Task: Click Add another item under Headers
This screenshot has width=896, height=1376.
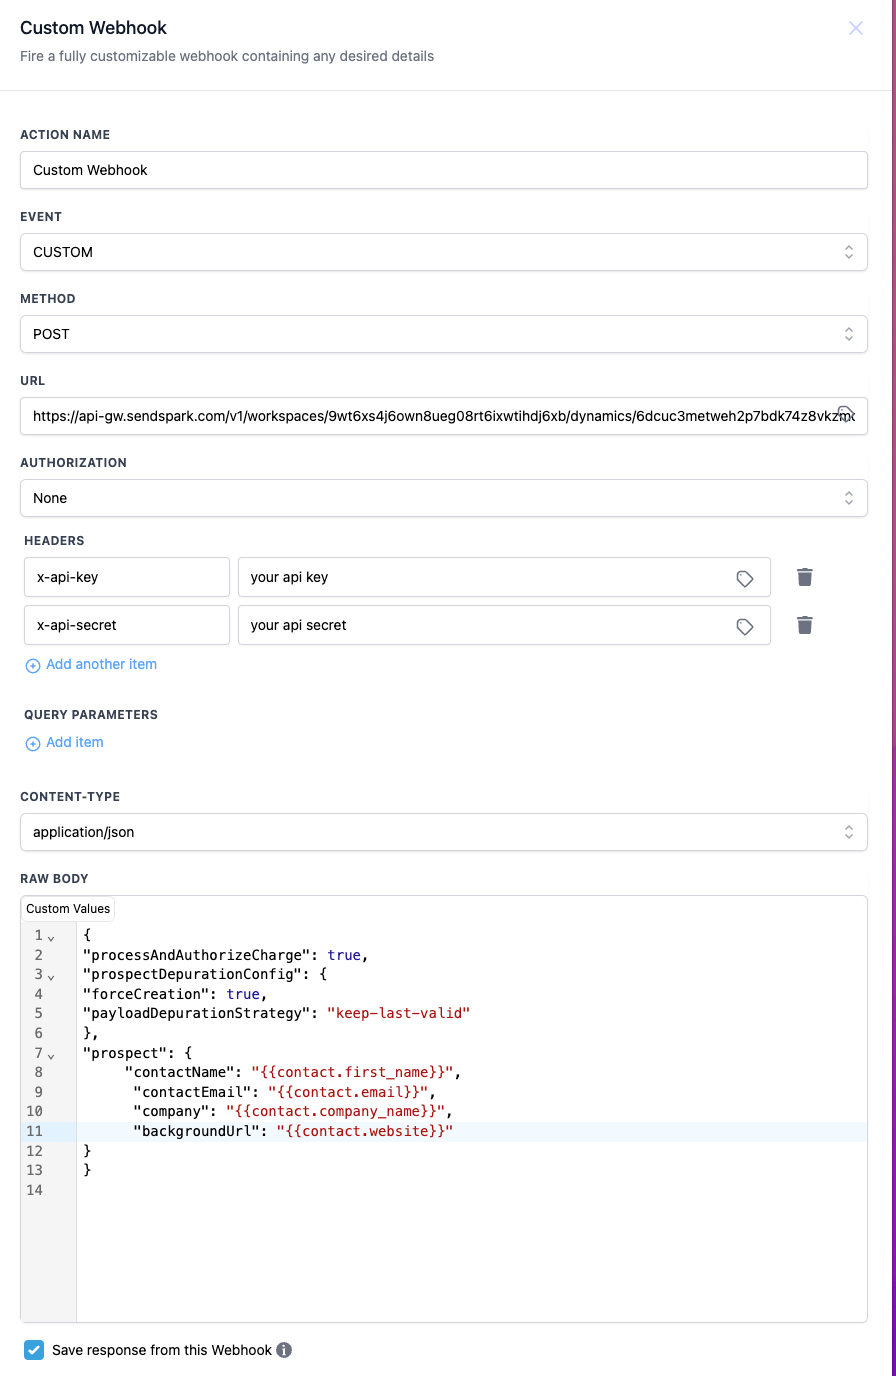Action: point(101,664)
